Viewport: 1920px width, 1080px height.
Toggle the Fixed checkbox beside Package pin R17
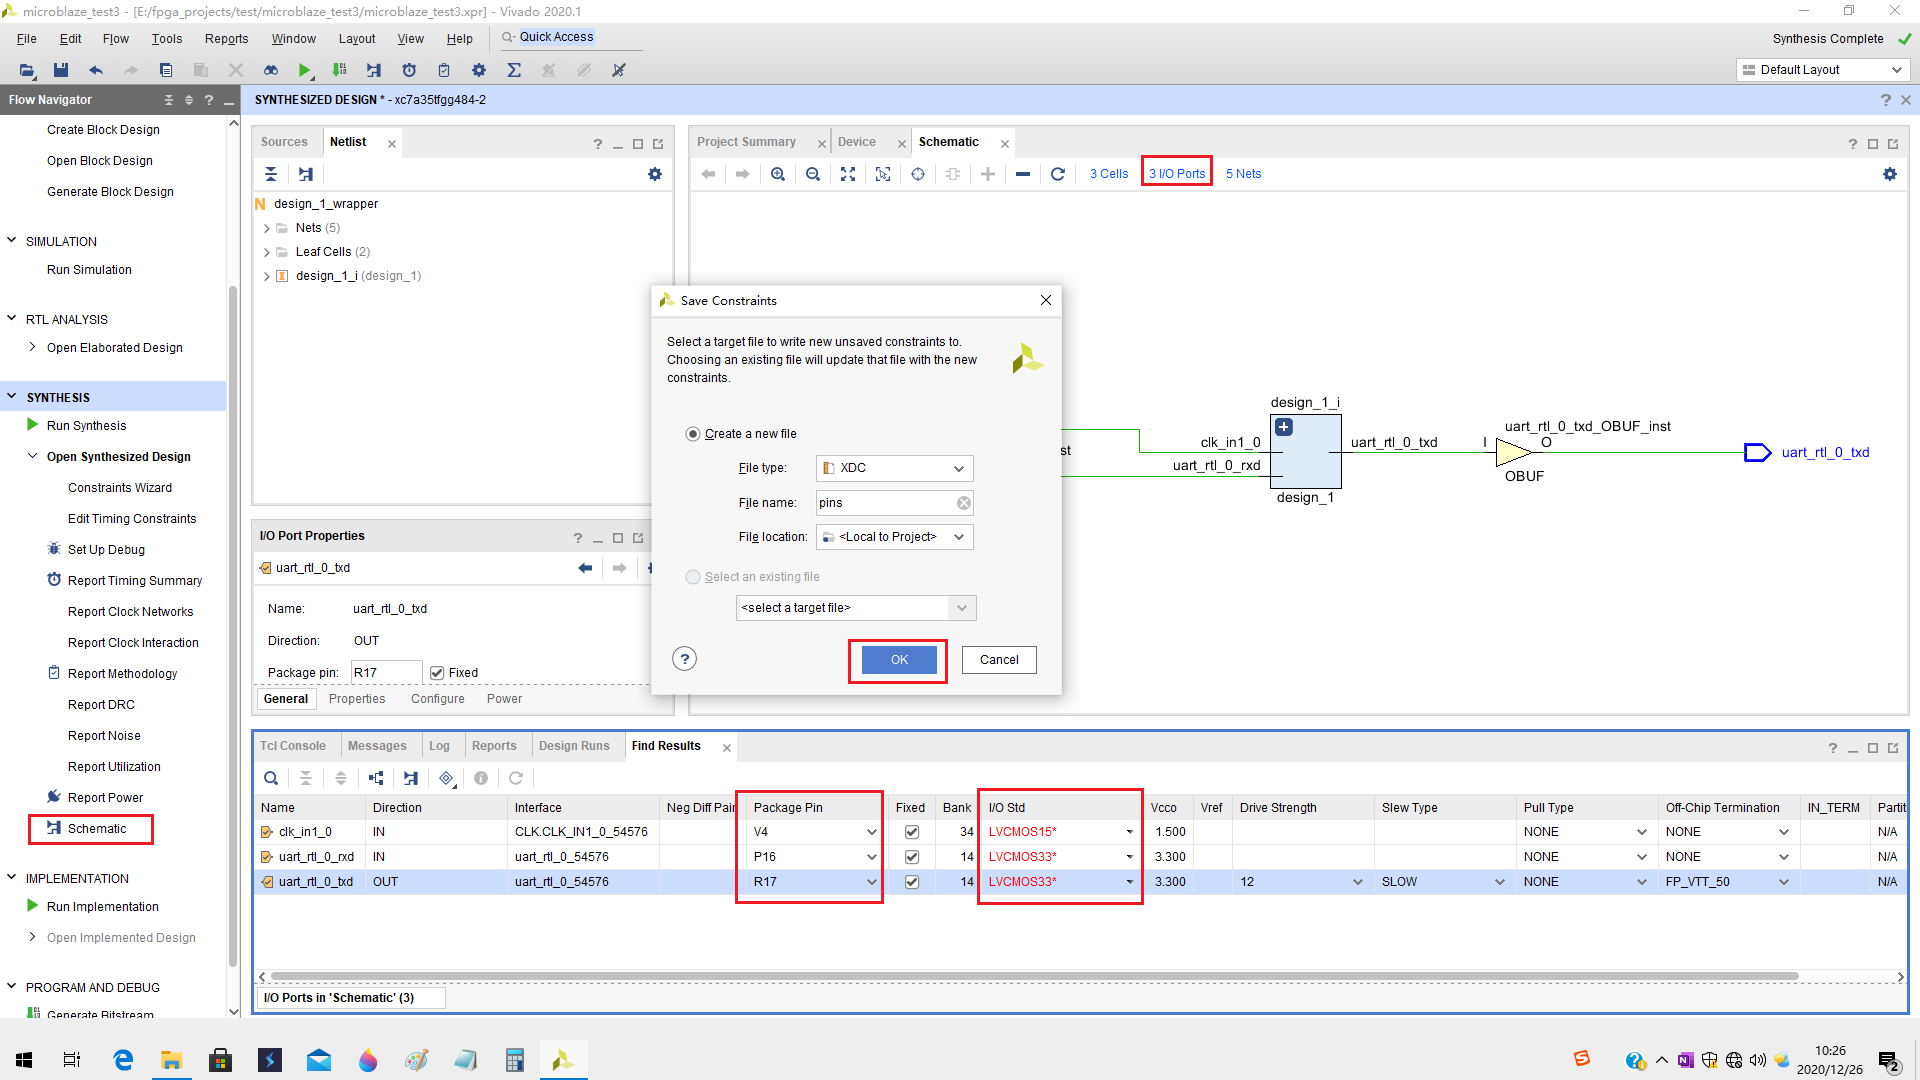tap(437, 673)
